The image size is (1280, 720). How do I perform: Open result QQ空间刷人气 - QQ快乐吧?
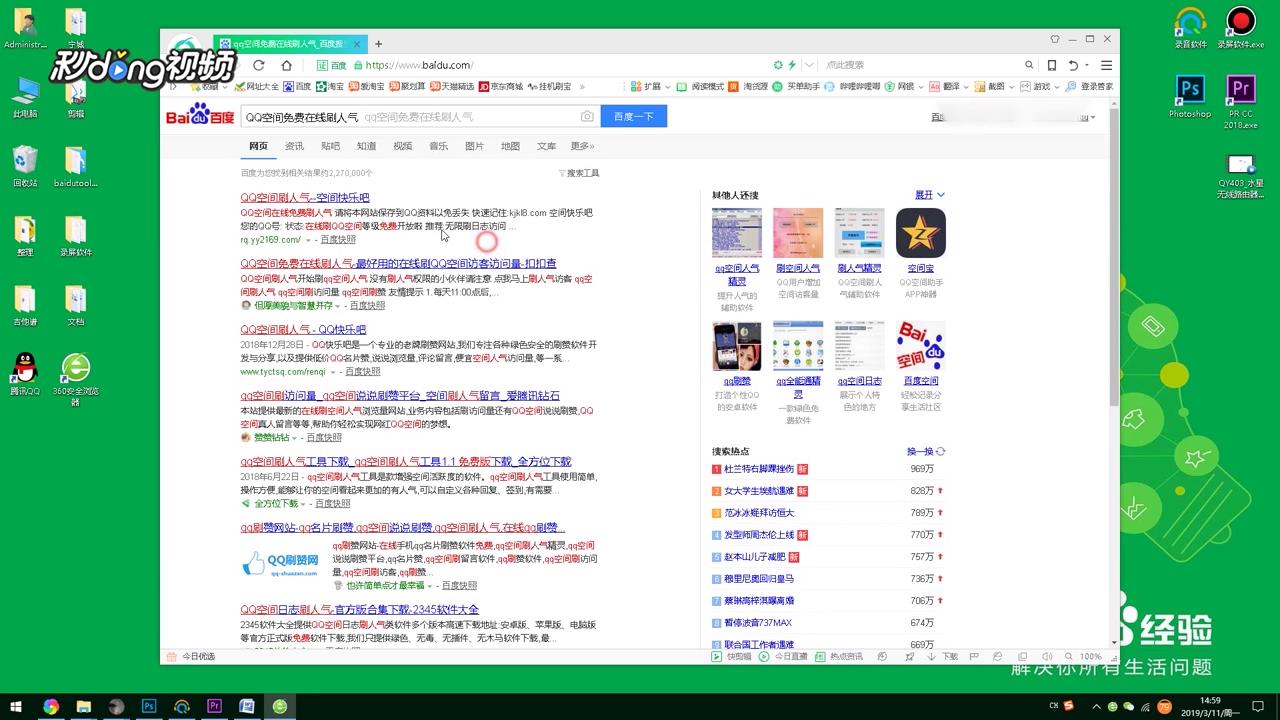pos(303,330)
